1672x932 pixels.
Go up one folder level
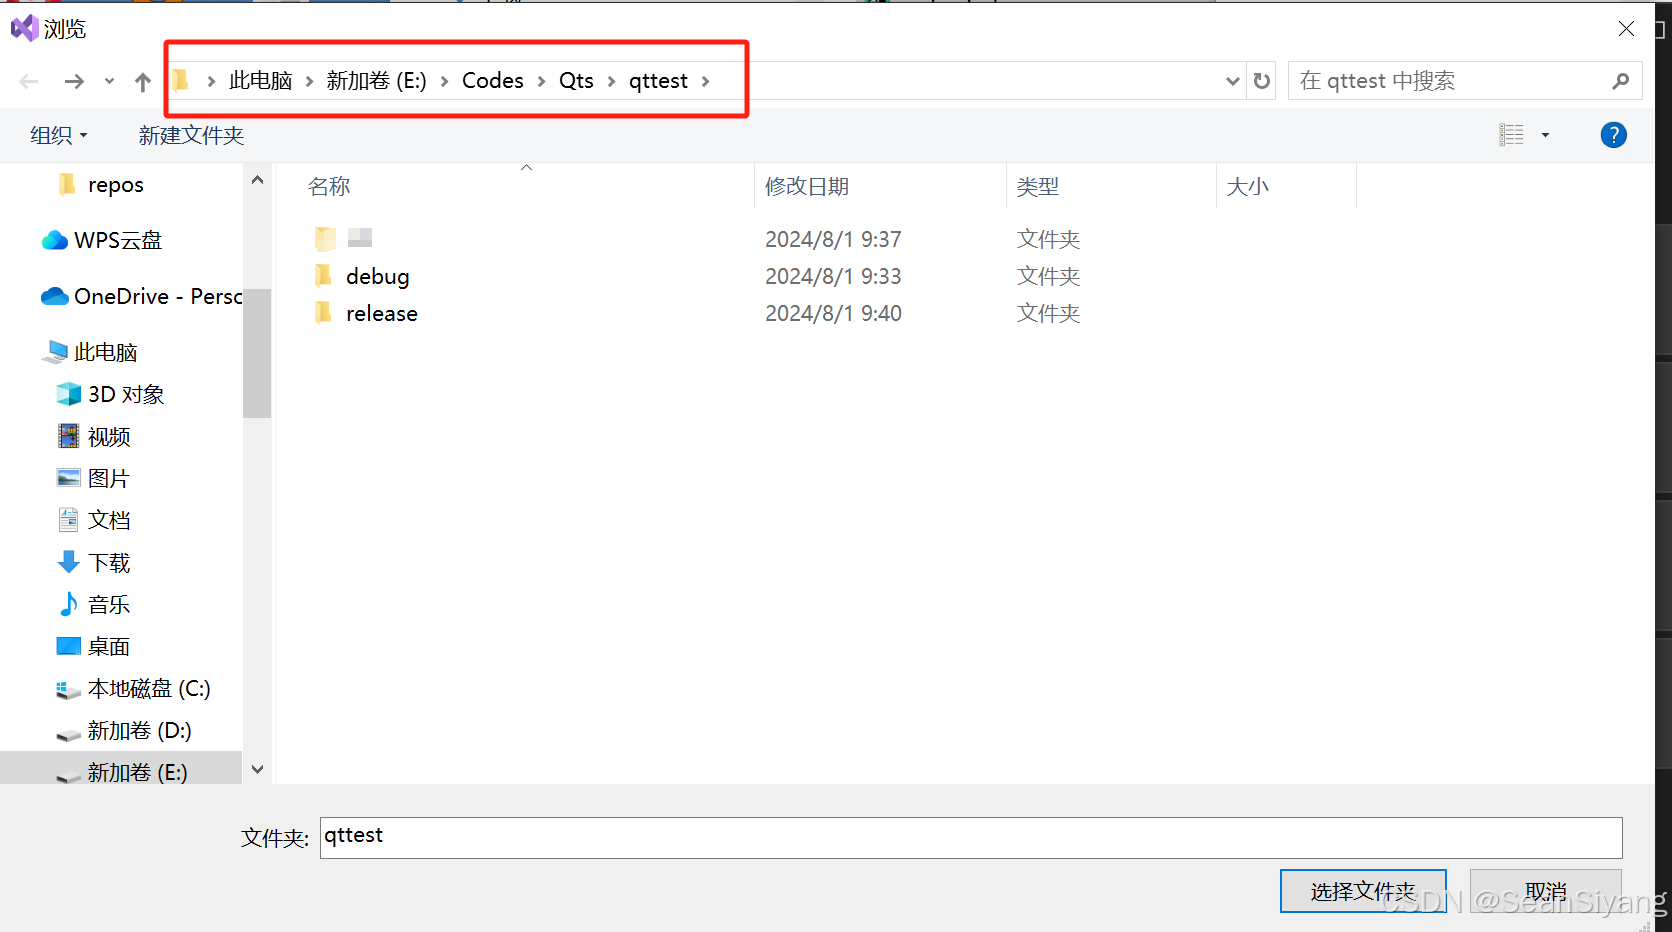click(x=143, y=81)
